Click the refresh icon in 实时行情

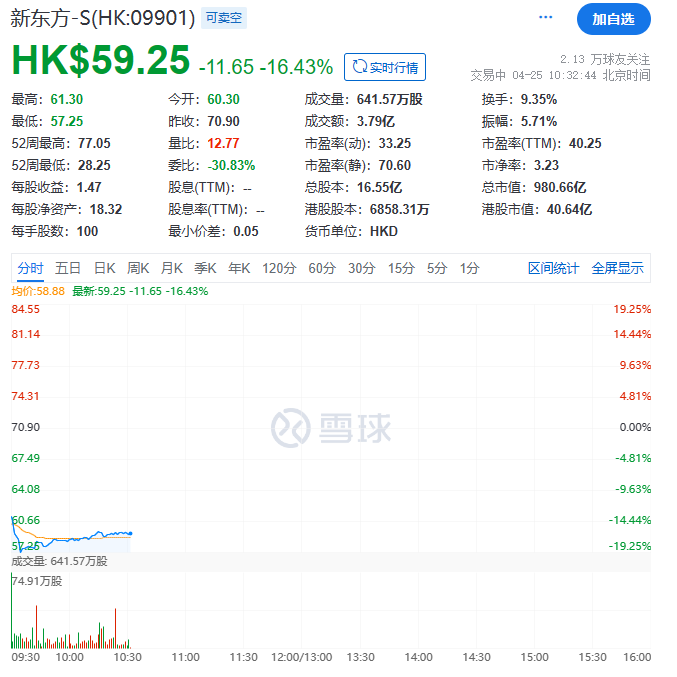[358, 68]
